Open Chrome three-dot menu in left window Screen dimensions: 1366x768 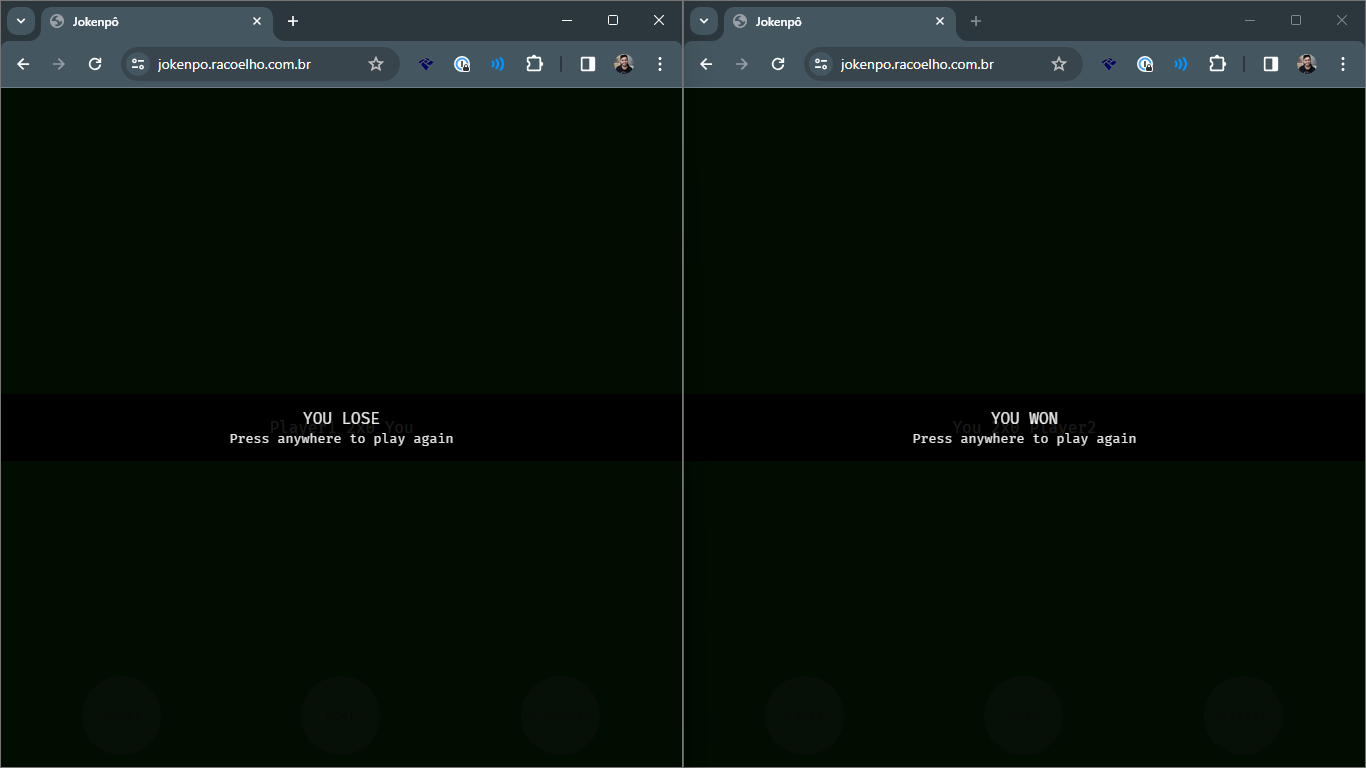pos(660,64)
